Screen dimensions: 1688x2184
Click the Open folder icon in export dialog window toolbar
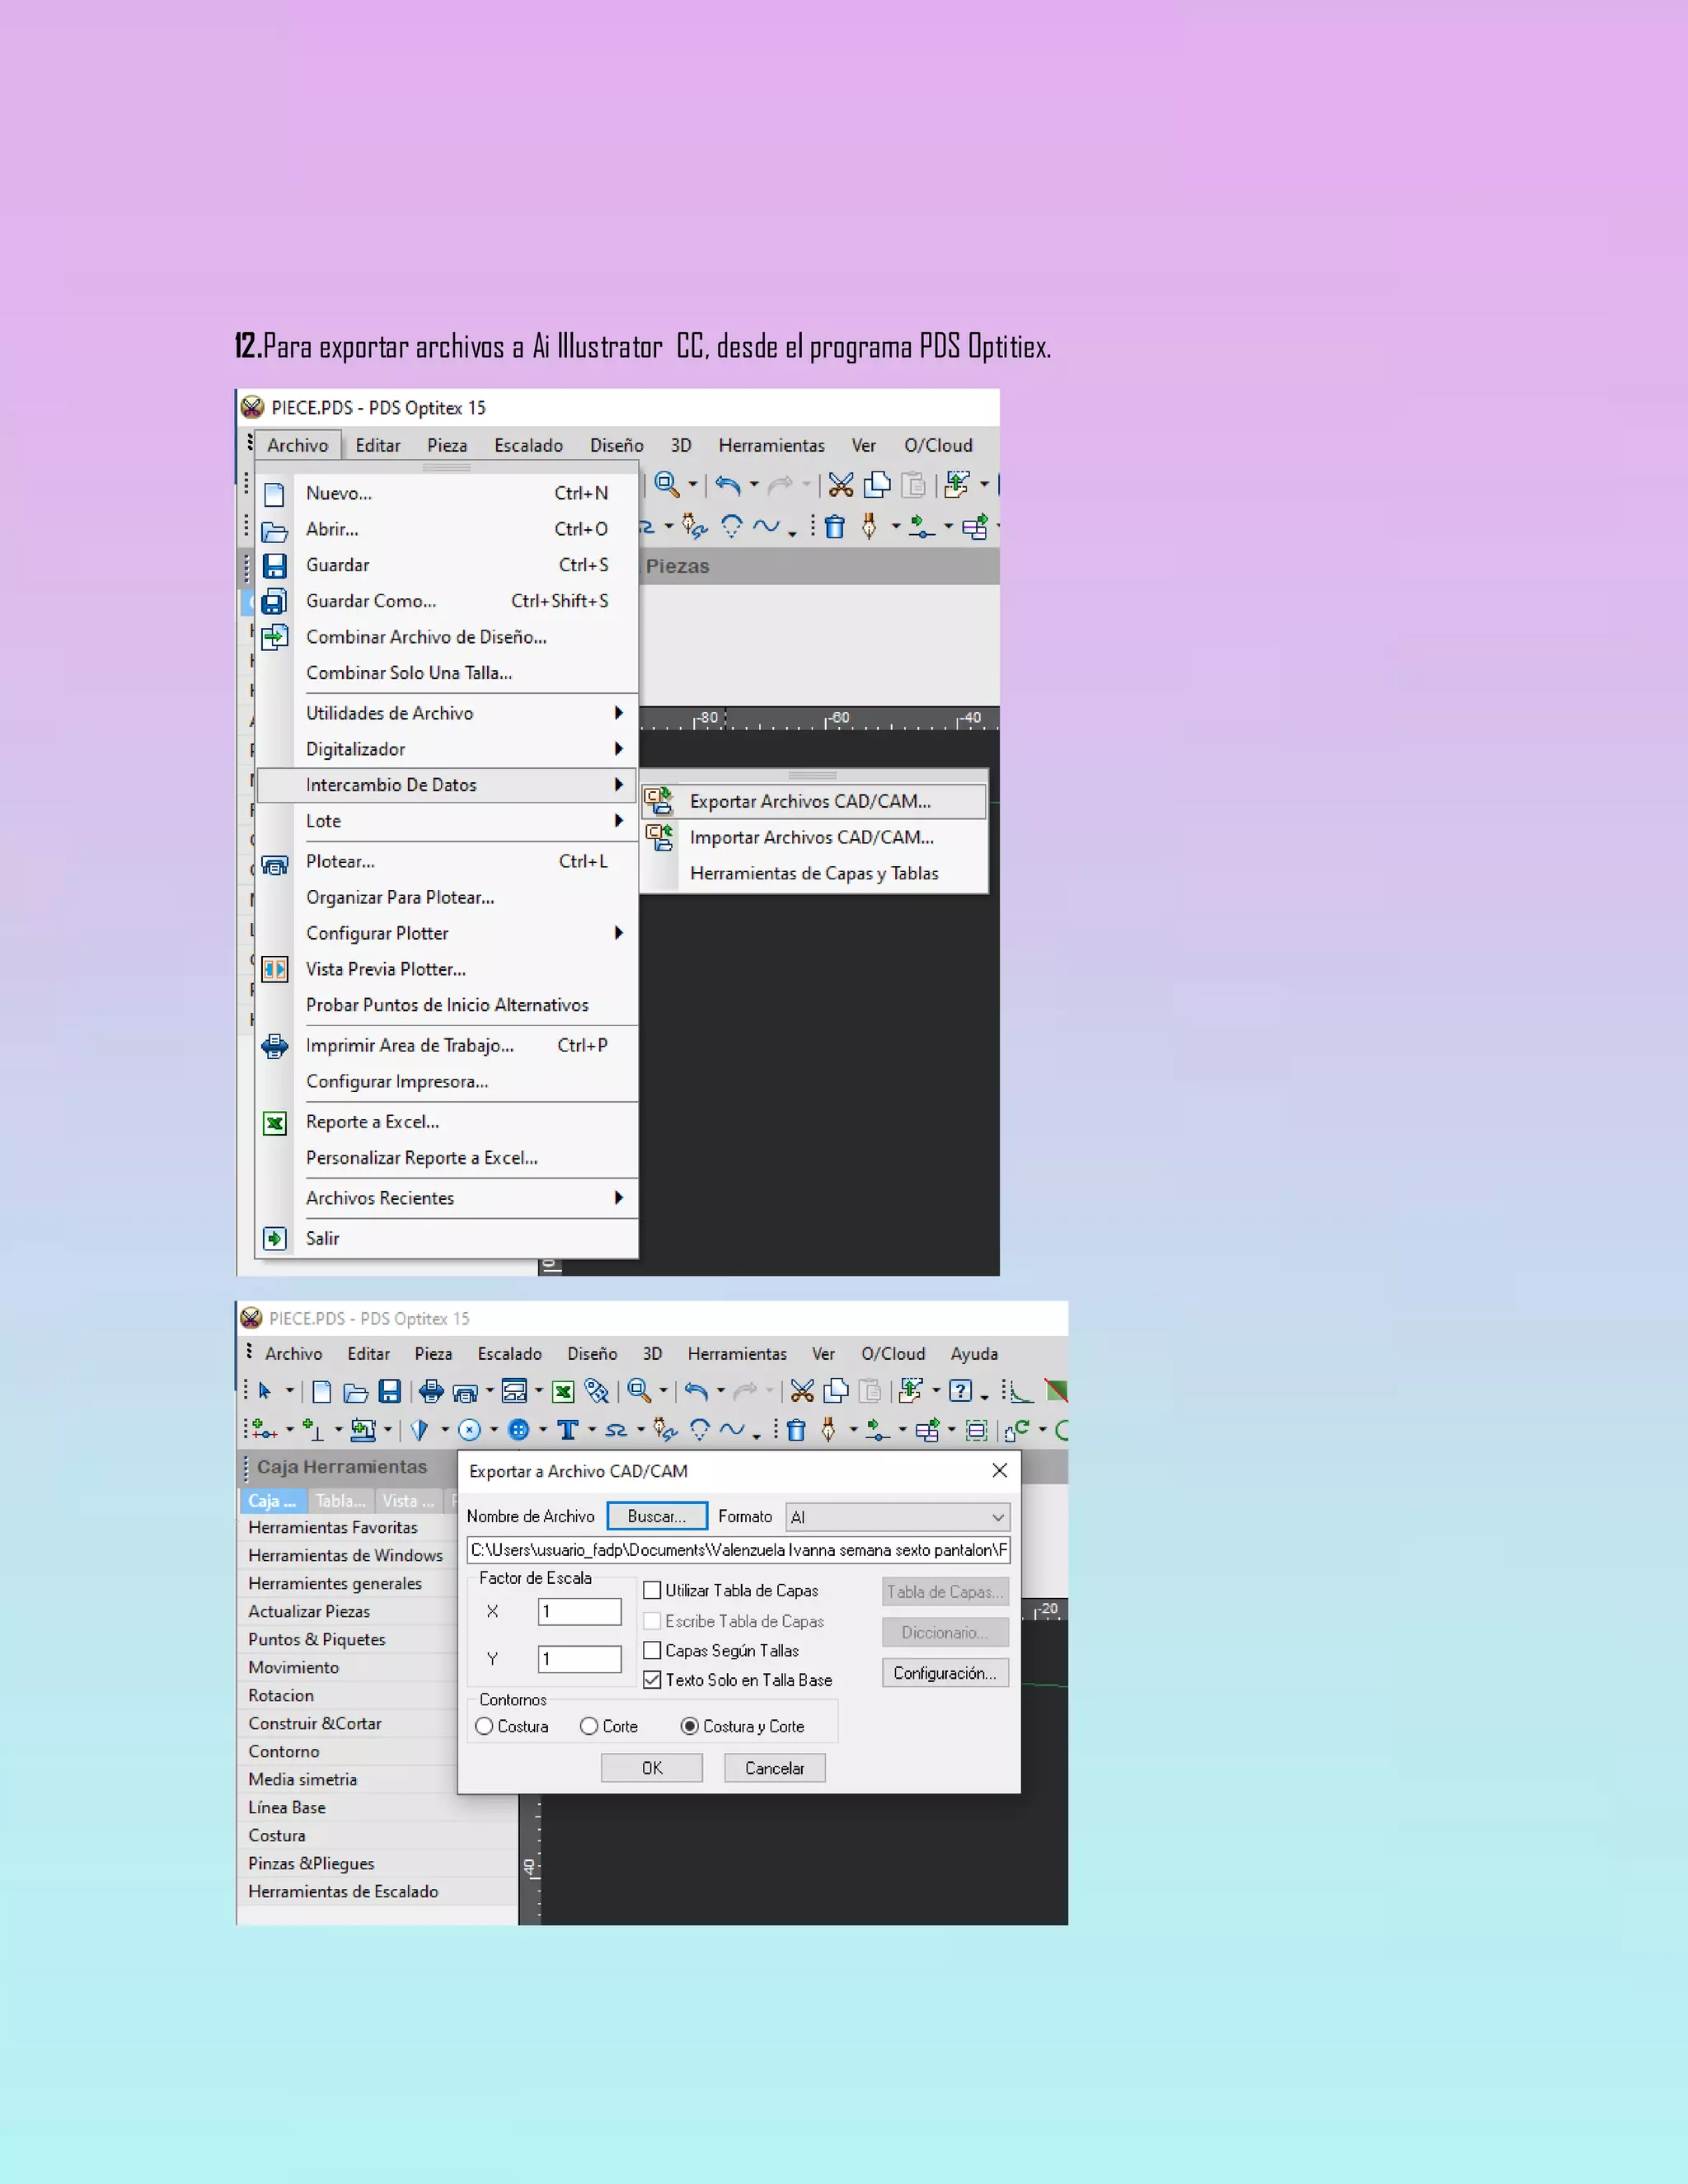[x=355, y=1391]
